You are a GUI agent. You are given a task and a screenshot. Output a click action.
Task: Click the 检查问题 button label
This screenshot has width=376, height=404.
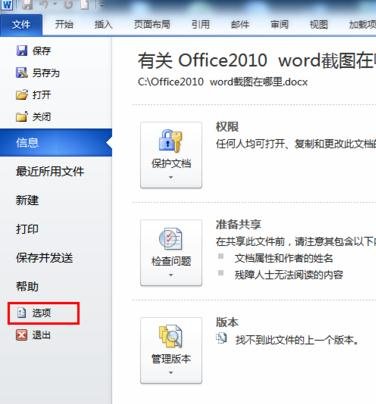pos(171,261)
